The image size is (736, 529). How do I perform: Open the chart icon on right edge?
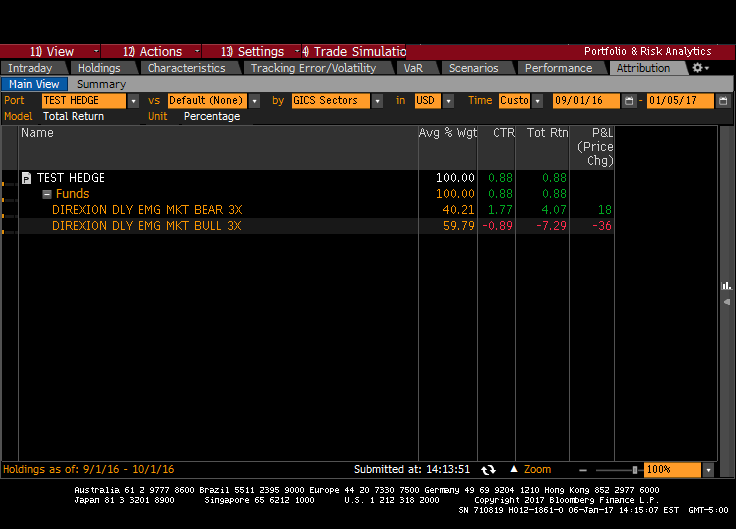[x=727, y=285]
